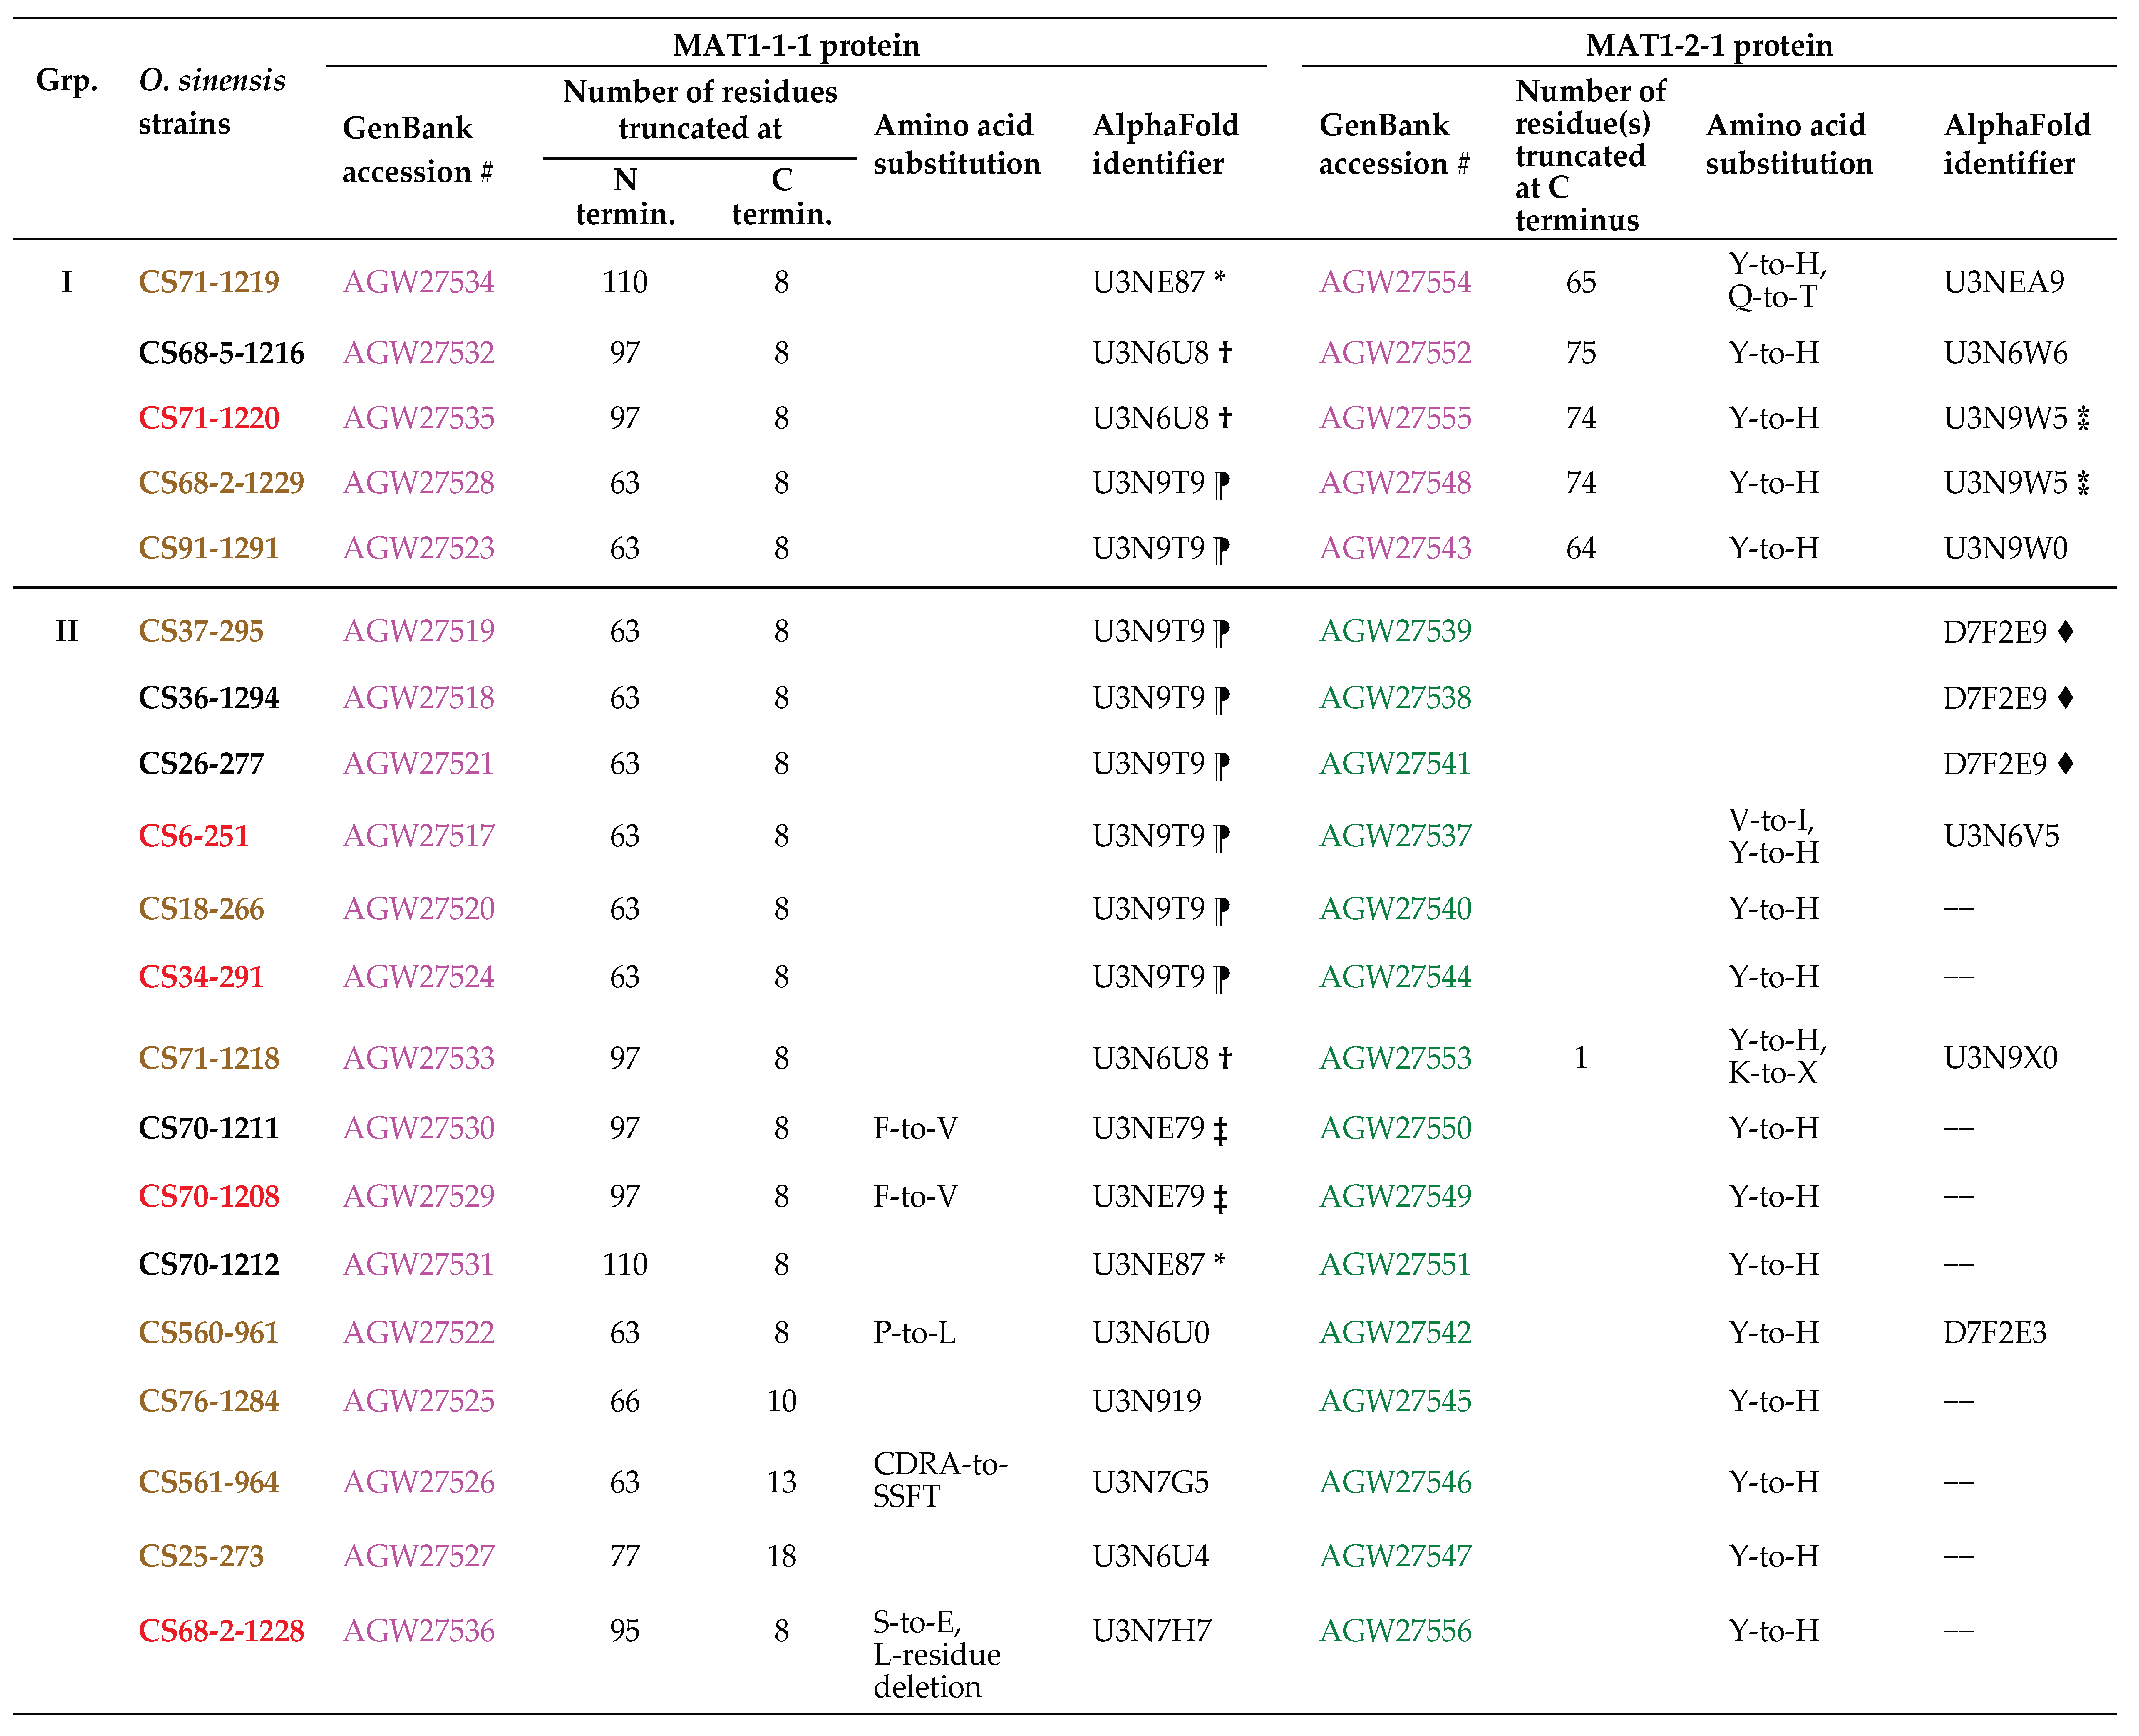Click accession AGW27555

click(1395, 418)
